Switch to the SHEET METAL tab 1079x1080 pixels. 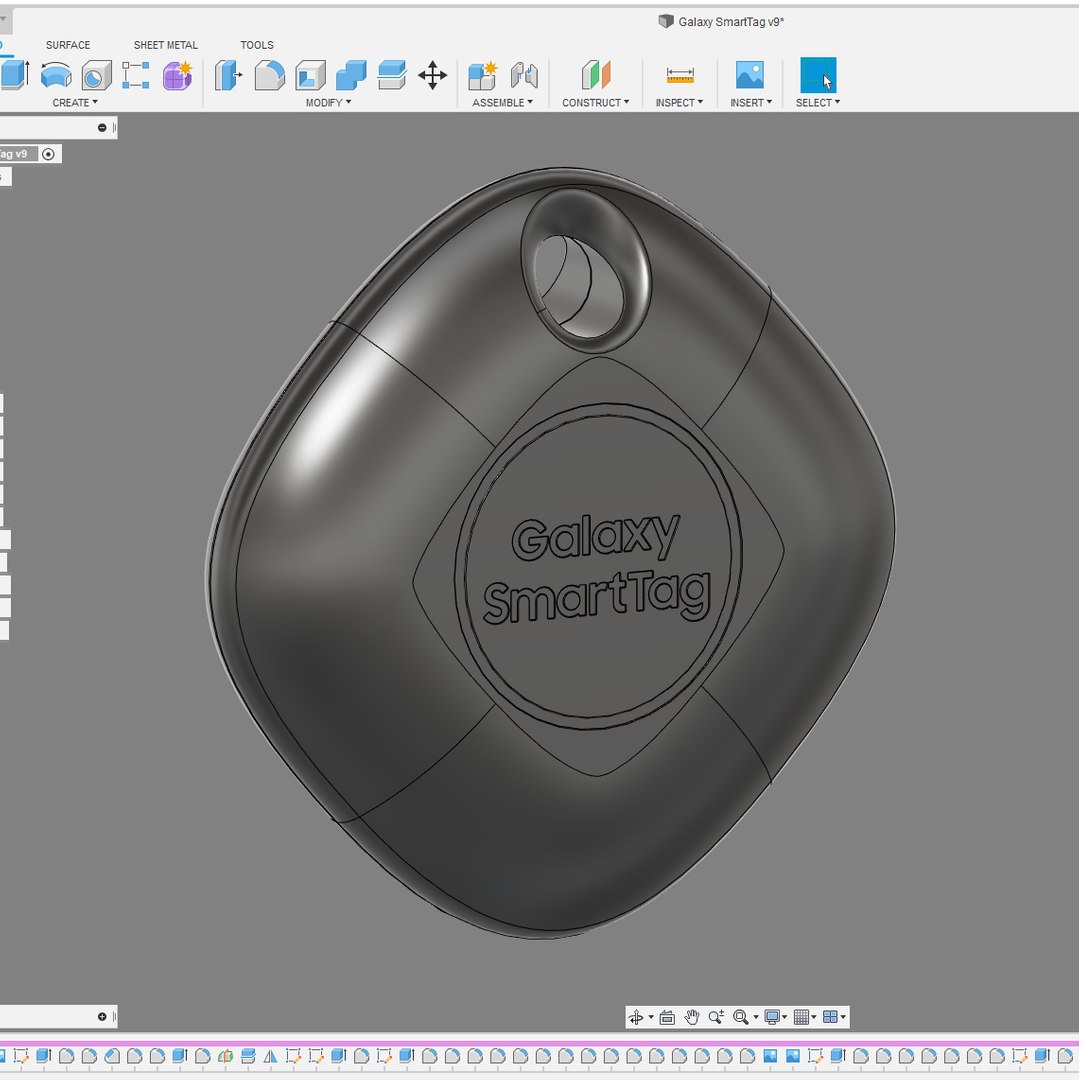point(165,45)
